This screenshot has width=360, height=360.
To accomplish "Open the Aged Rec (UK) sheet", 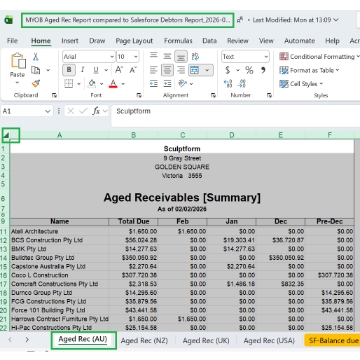I will (x=206, y=340).
